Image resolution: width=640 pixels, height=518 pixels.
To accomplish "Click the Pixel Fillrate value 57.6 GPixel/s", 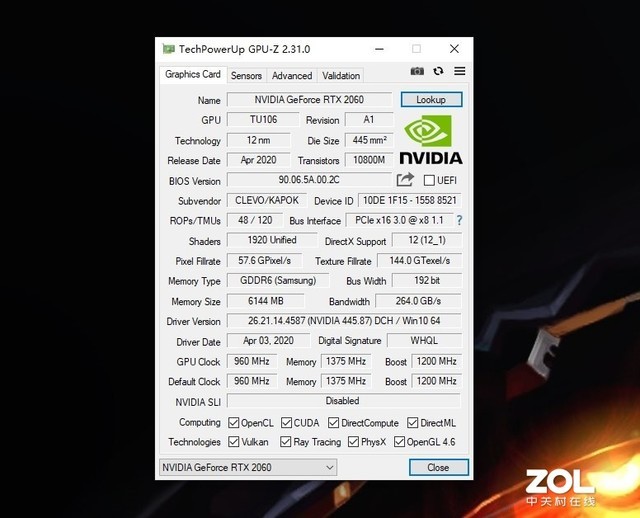I will (264, 260).
